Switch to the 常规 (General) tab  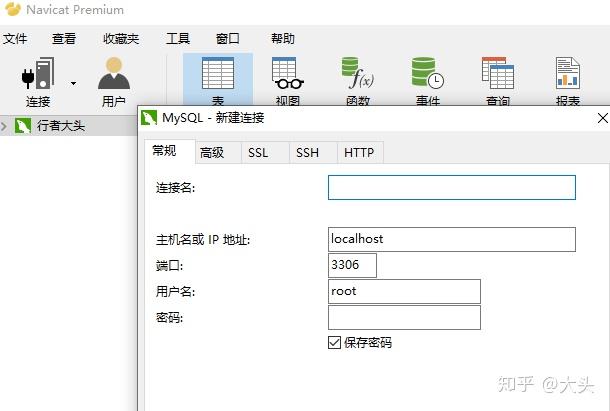[170, 151]
